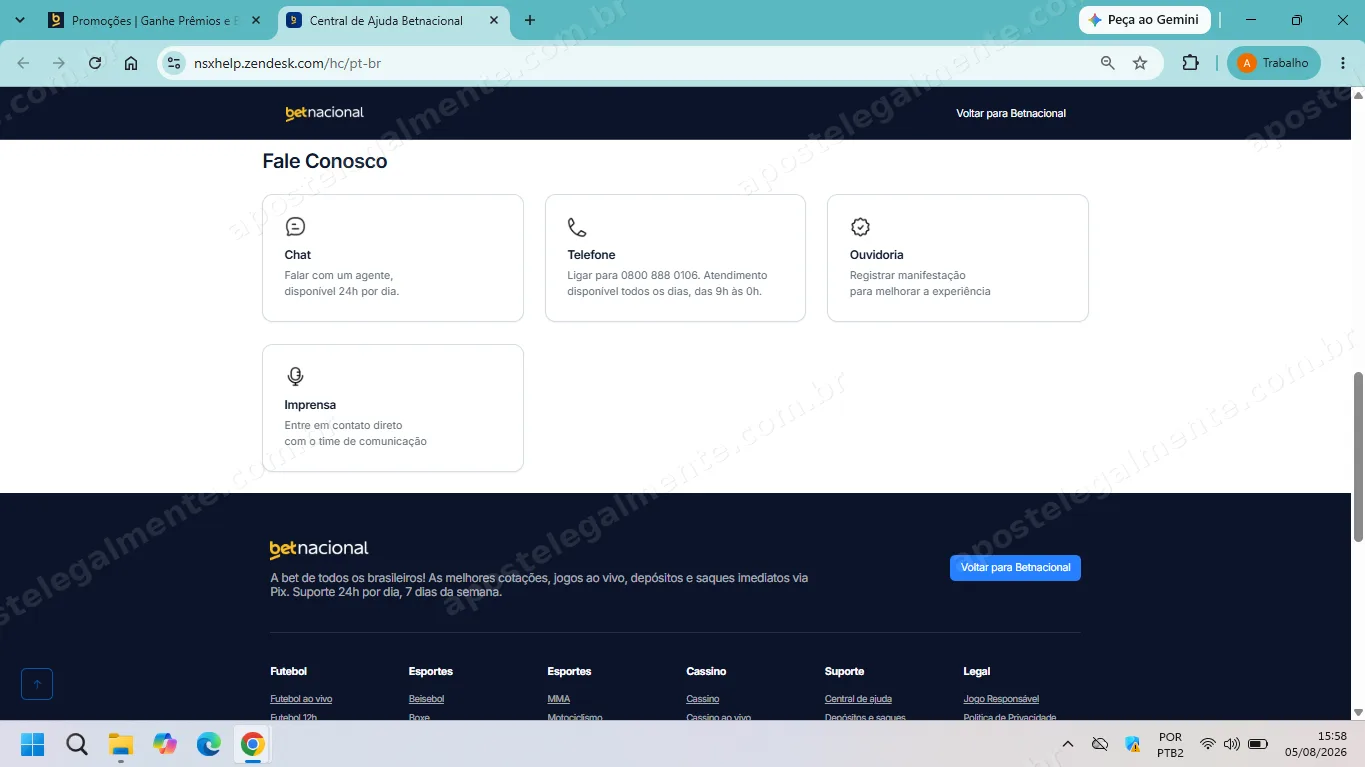Click the Chat speech bubble icon
Image resolution: width=1365 pixels, height=767 pixels.
pyautogui.click(x=295, y=227)
